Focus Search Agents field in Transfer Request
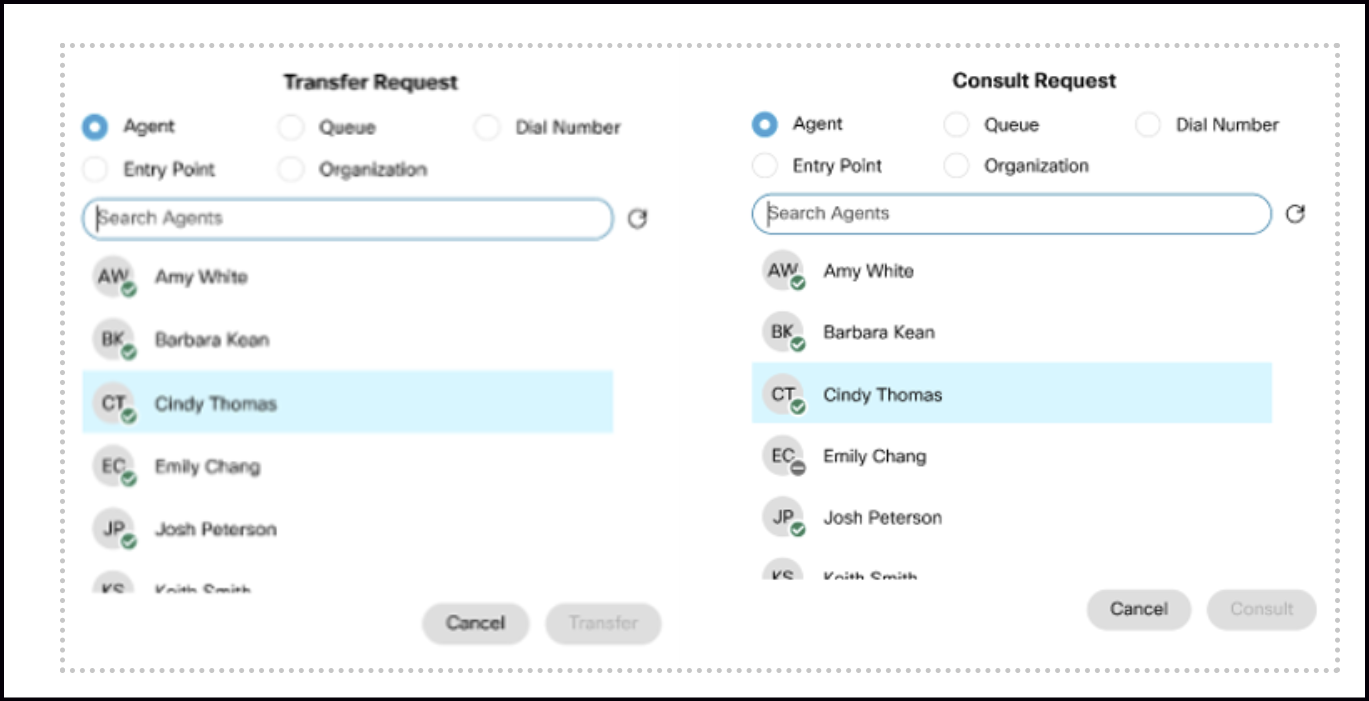The image size is (1369, 701). click(x=347, y=219)
